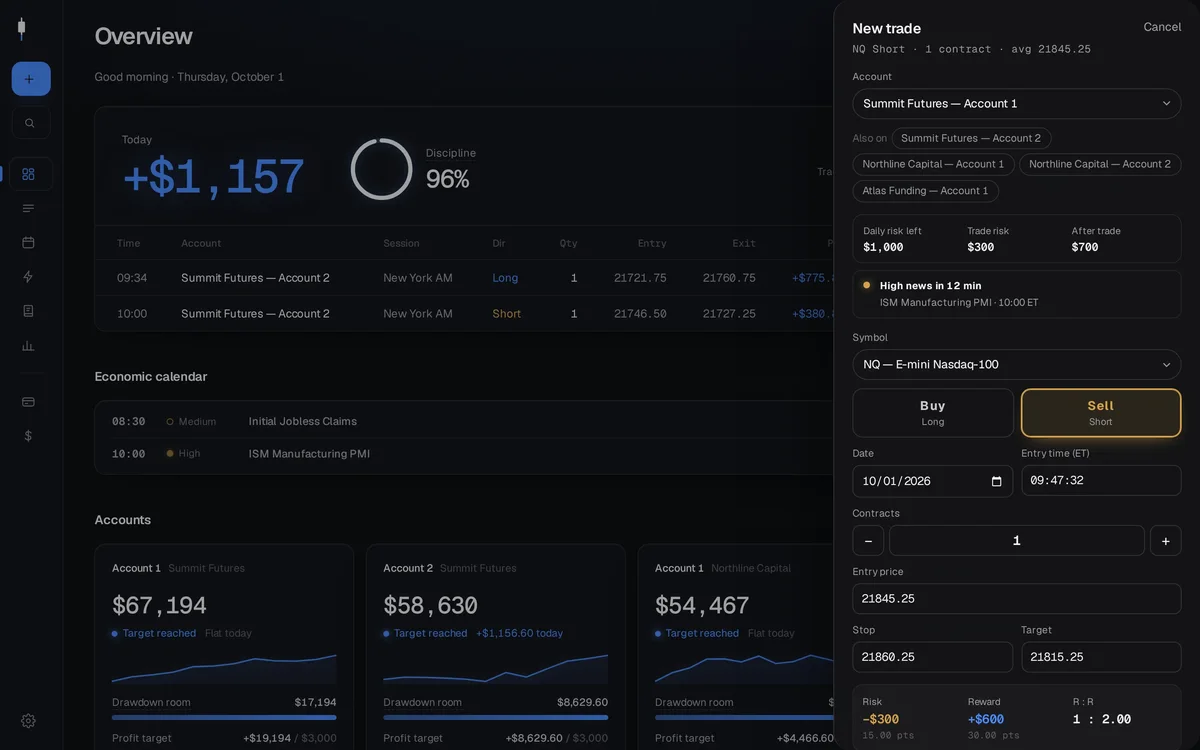This screenshot has width=1200, height=750.
Task: Add Northline Capital — Account 2 chip
Action: (1100, 164)
